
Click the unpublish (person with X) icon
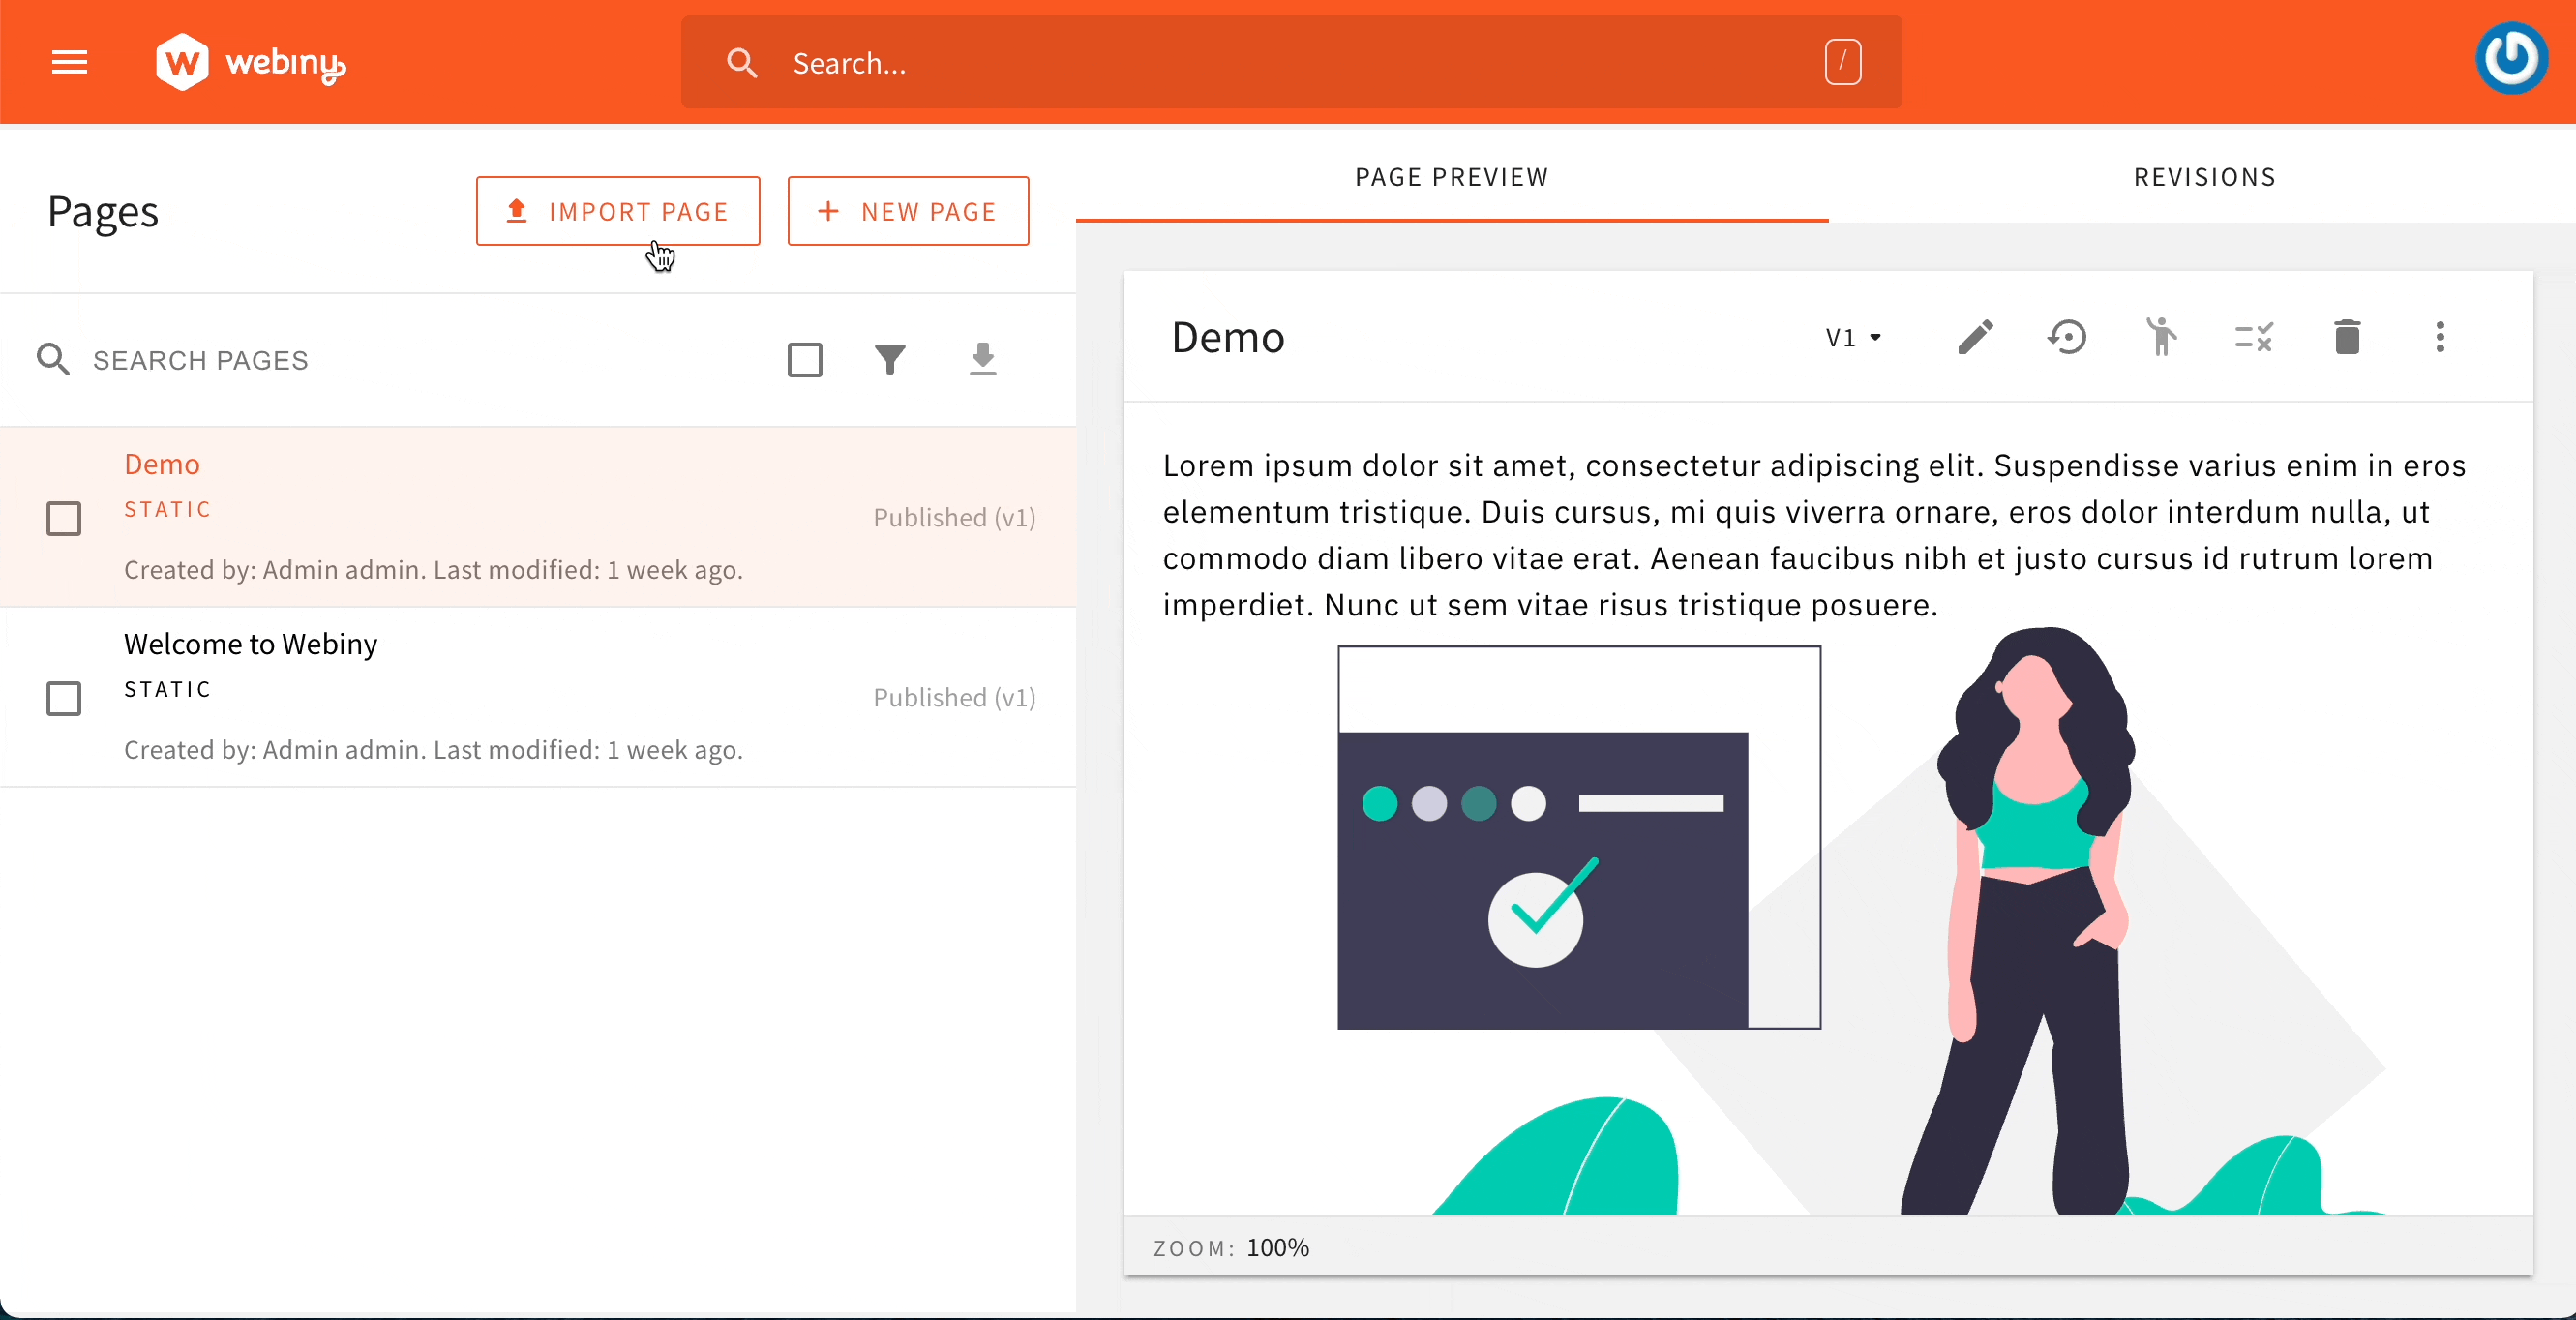[2161, 337]
